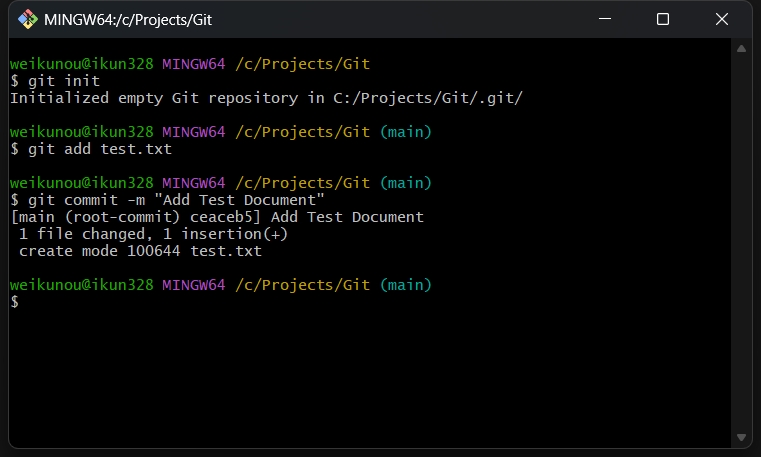The height and width of the screenshot is (457, 761).
Task: Click the first weikunou@ikun328 prompt text
Action: (82, 64)
